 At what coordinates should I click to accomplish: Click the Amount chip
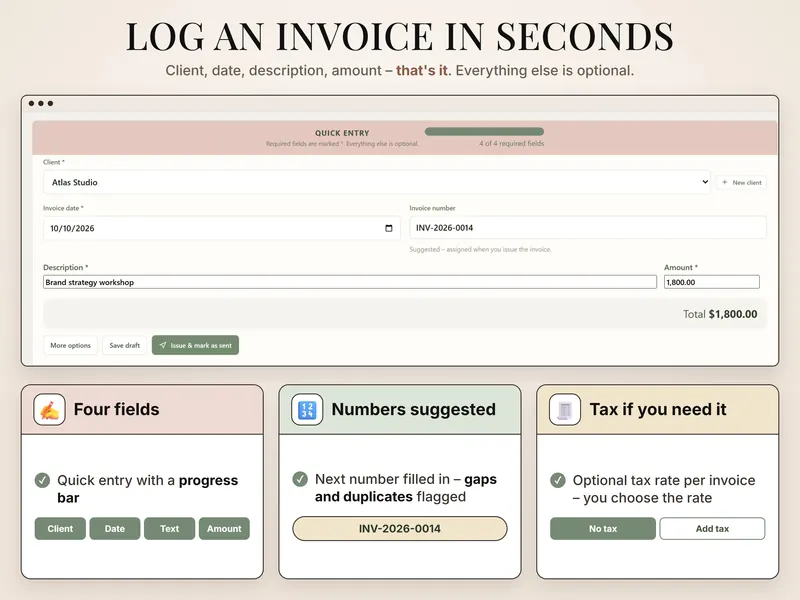point(224,529)
